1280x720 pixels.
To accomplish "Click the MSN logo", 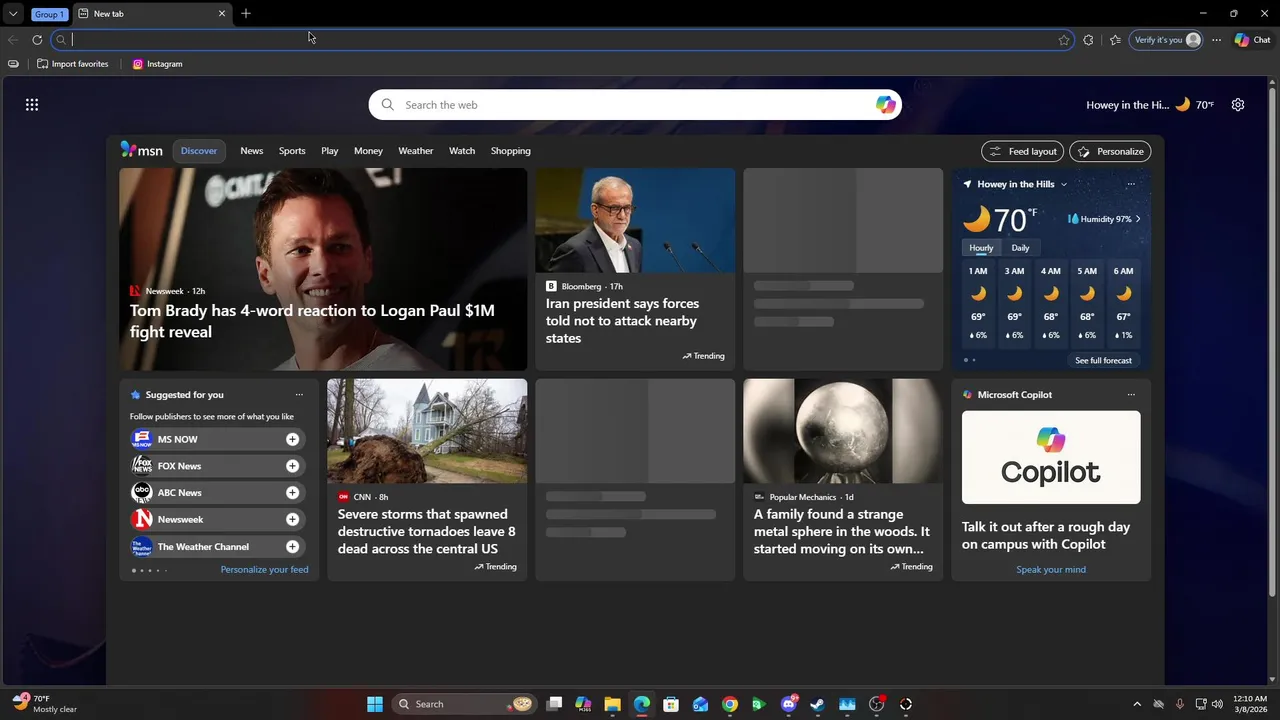I will click(x=141, y=150).
